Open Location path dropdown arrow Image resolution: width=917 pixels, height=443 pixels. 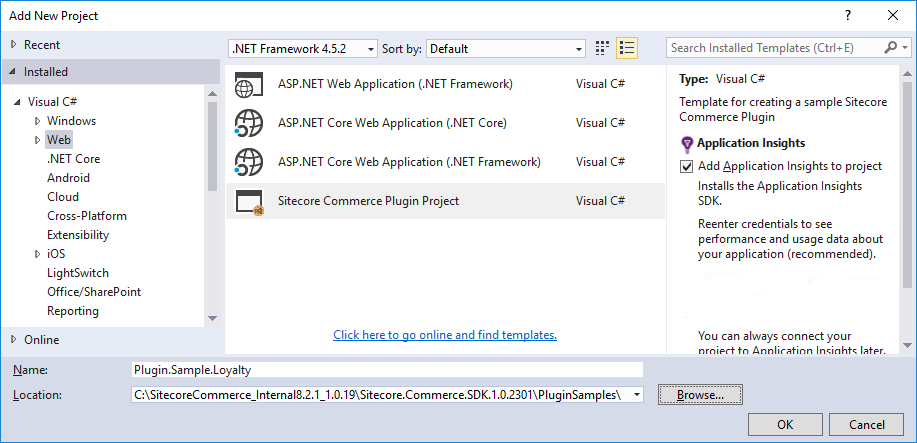point(636,395)
